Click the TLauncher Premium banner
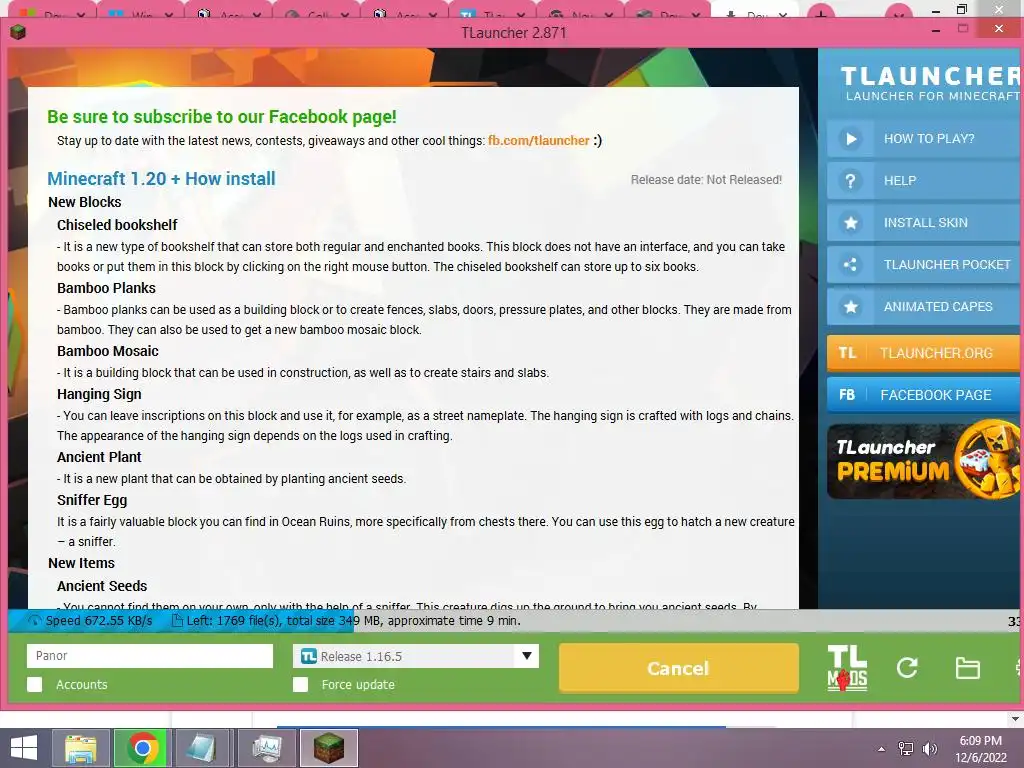The width and height of the screenshot is (1024, 768). pyautogui.click(x=924, y=461)
